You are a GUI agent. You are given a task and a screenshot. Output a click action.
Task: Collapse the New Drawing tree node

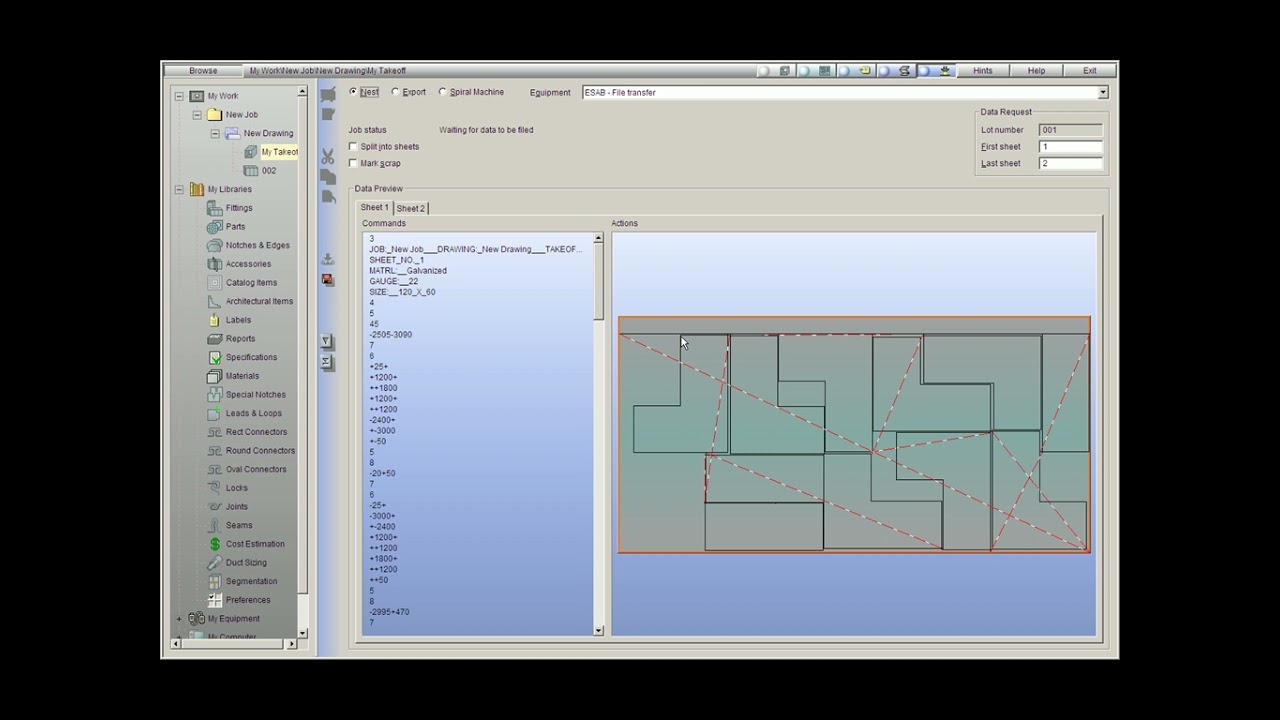tap(215, 133)
